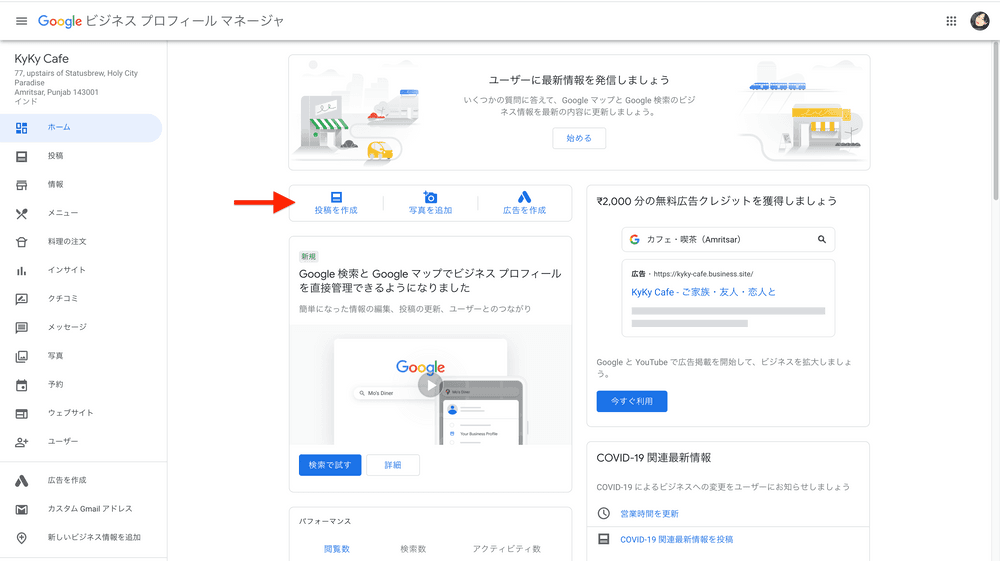This screenshot has height=561, width=1000.
Task: Click the 写真を追加 camera icon
Action: click(430, 197)
